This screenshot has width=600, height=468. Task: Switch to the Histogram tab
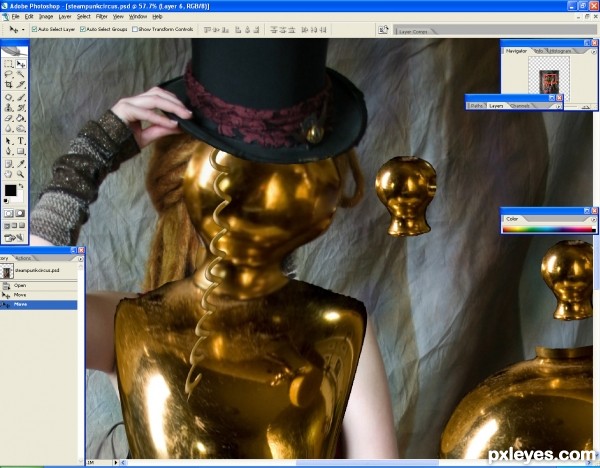pyautogui.click(x=560, y=51)
